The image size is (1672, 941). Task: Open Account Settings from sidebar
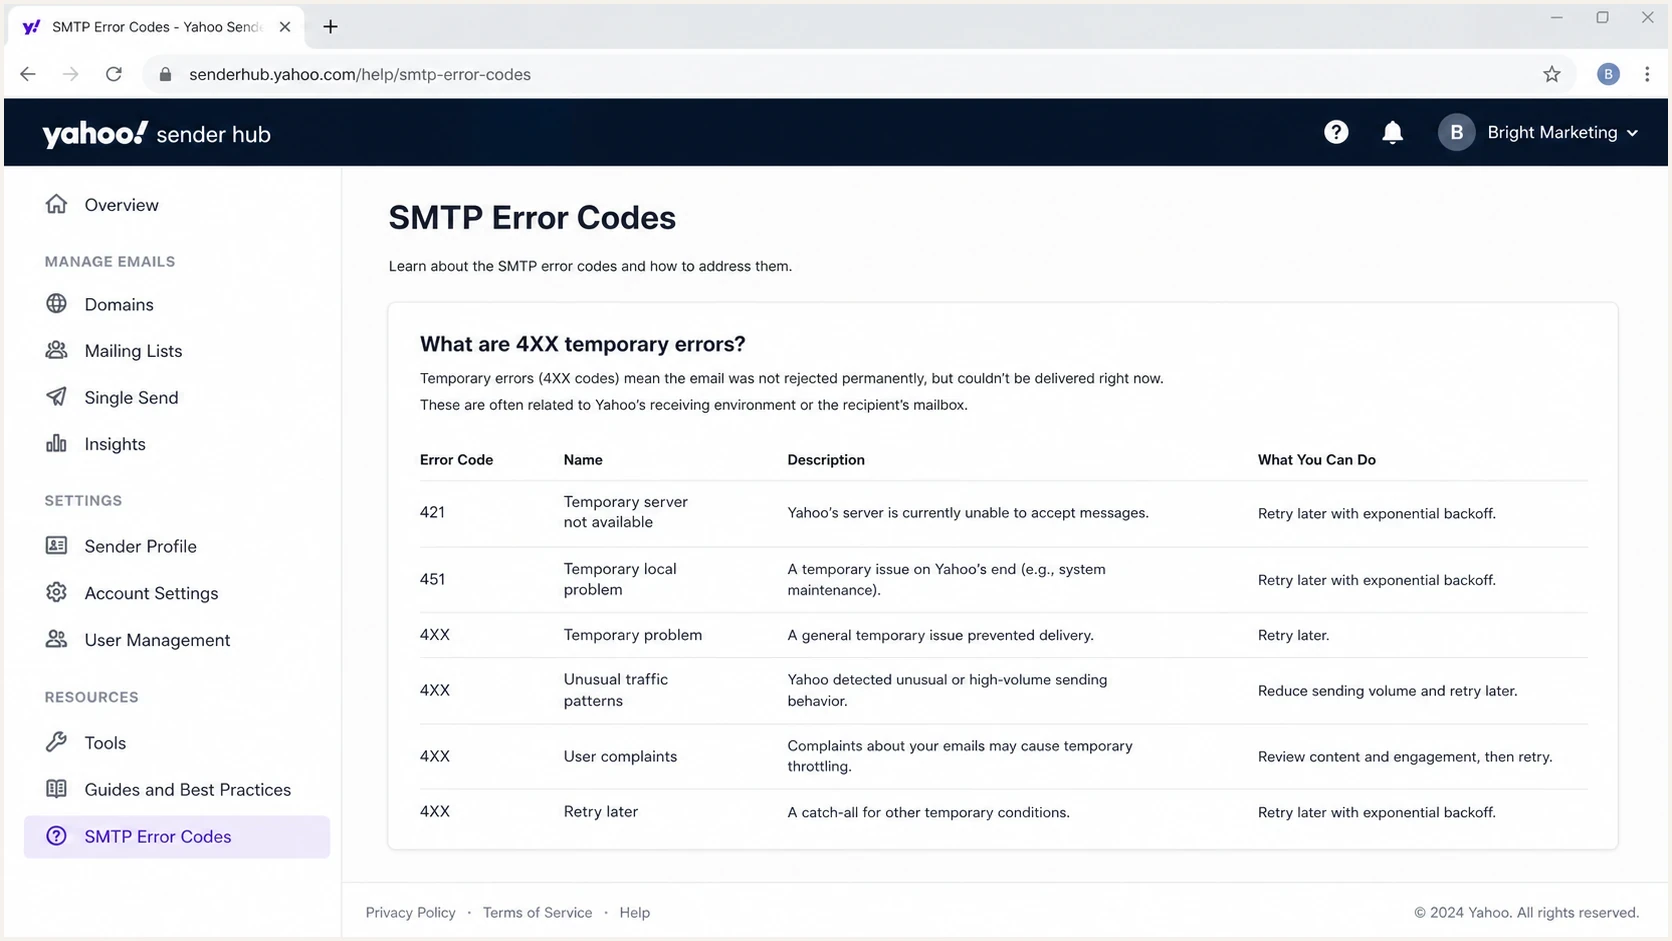[x=151, y=593]
